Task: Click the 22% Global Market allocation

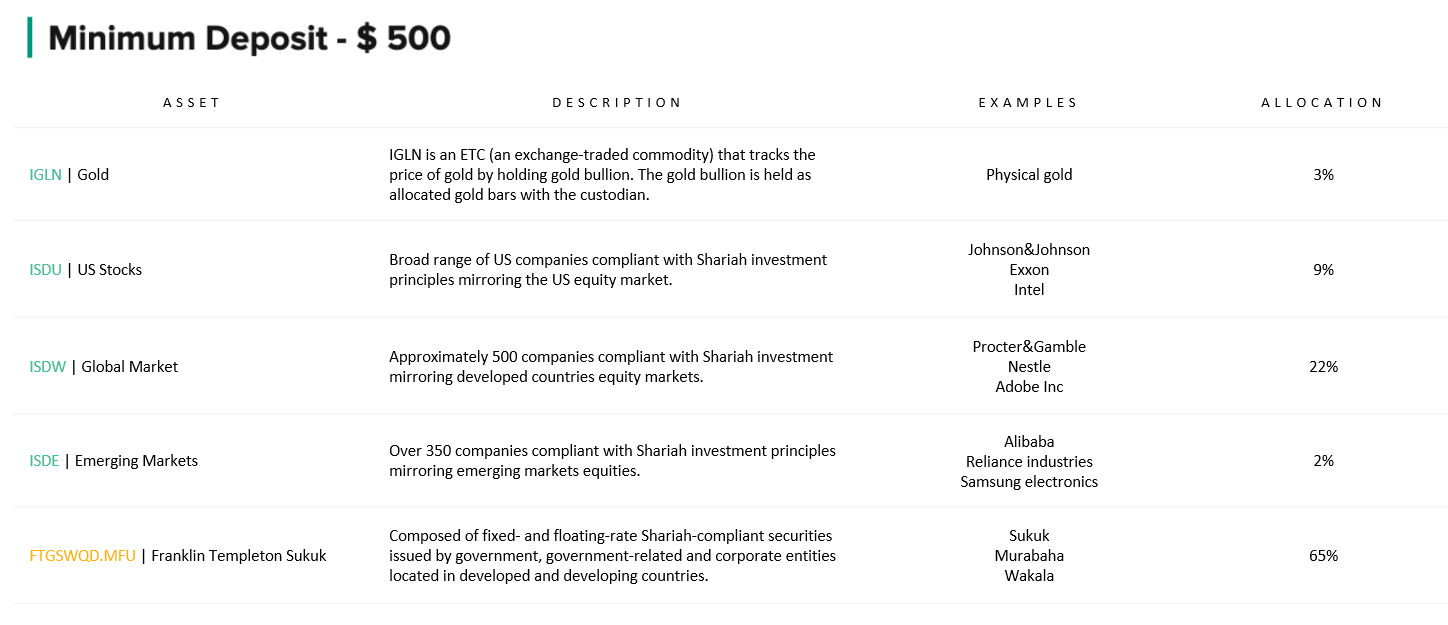Action: 1324,367
